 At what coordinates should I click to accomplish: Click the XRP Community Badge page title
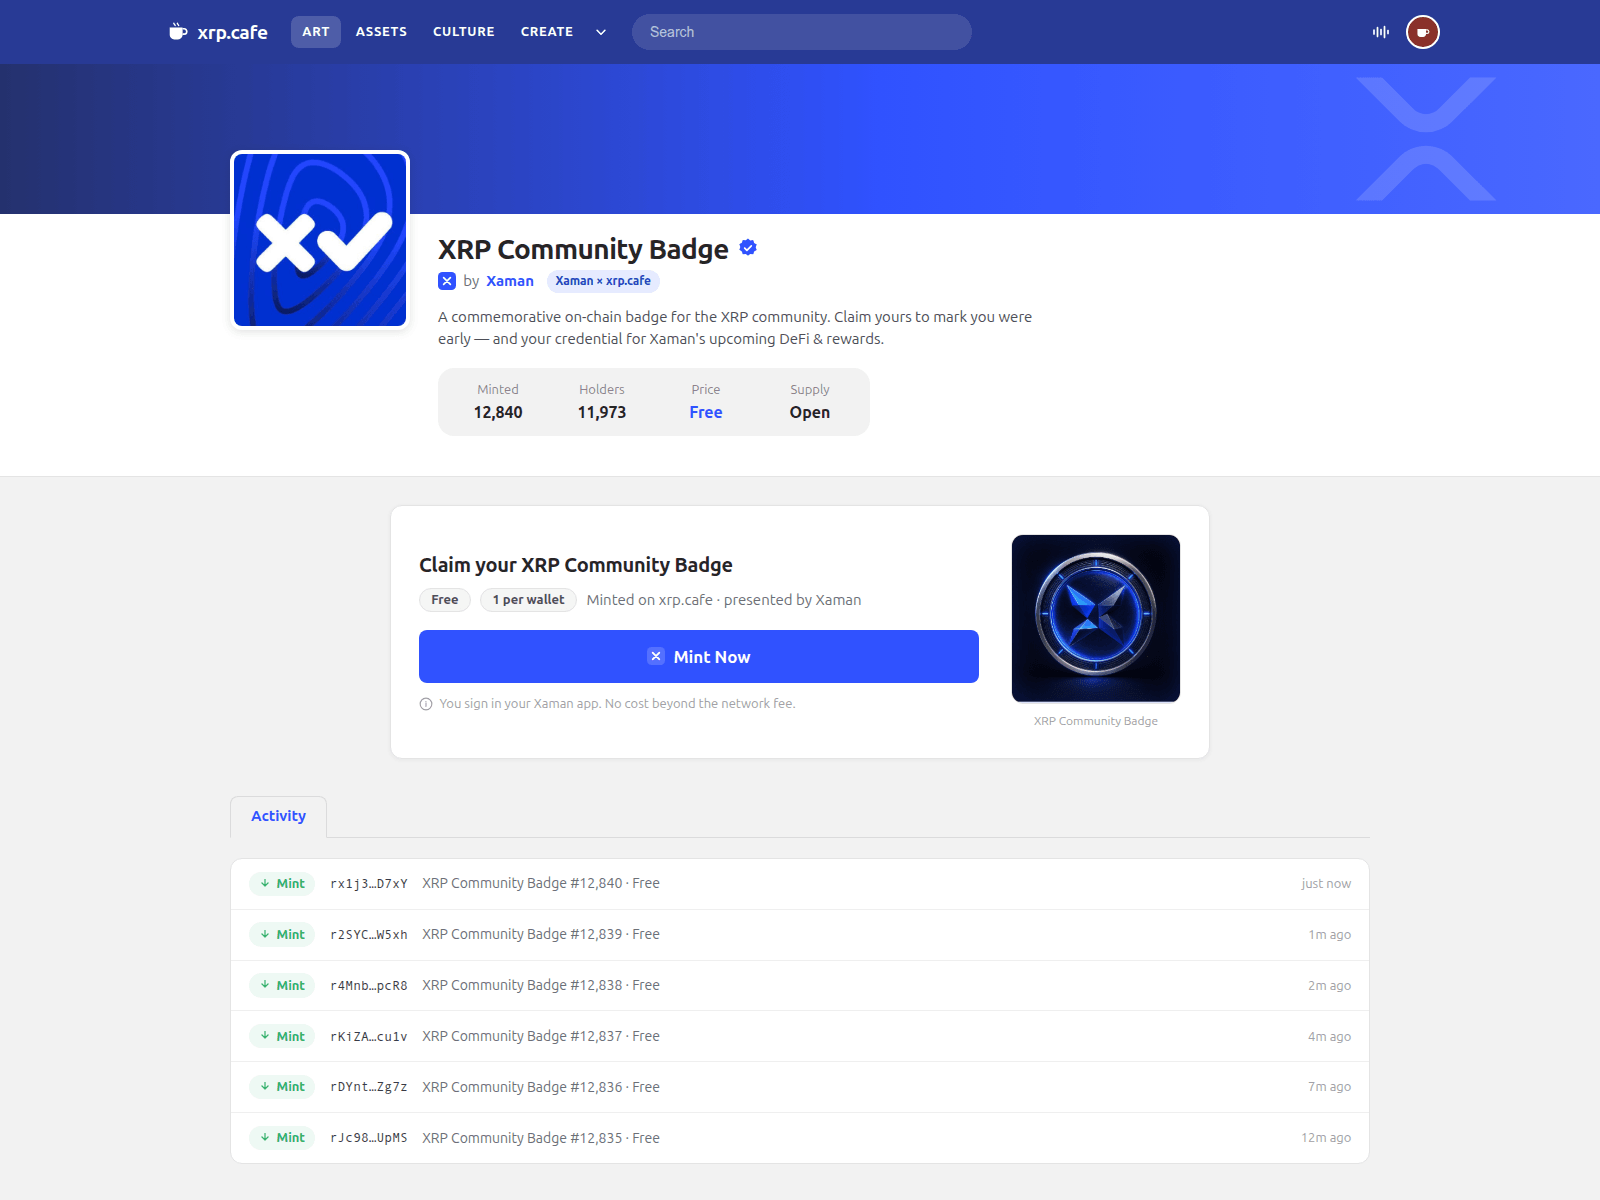583,249
